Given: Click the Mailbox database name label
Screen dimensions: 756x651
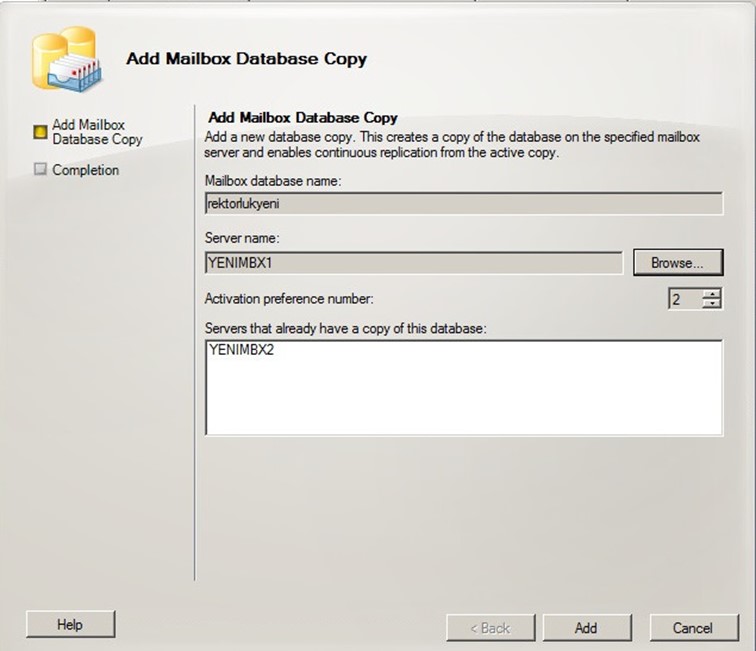Looking at the screenshot, I should coord(273,181).
